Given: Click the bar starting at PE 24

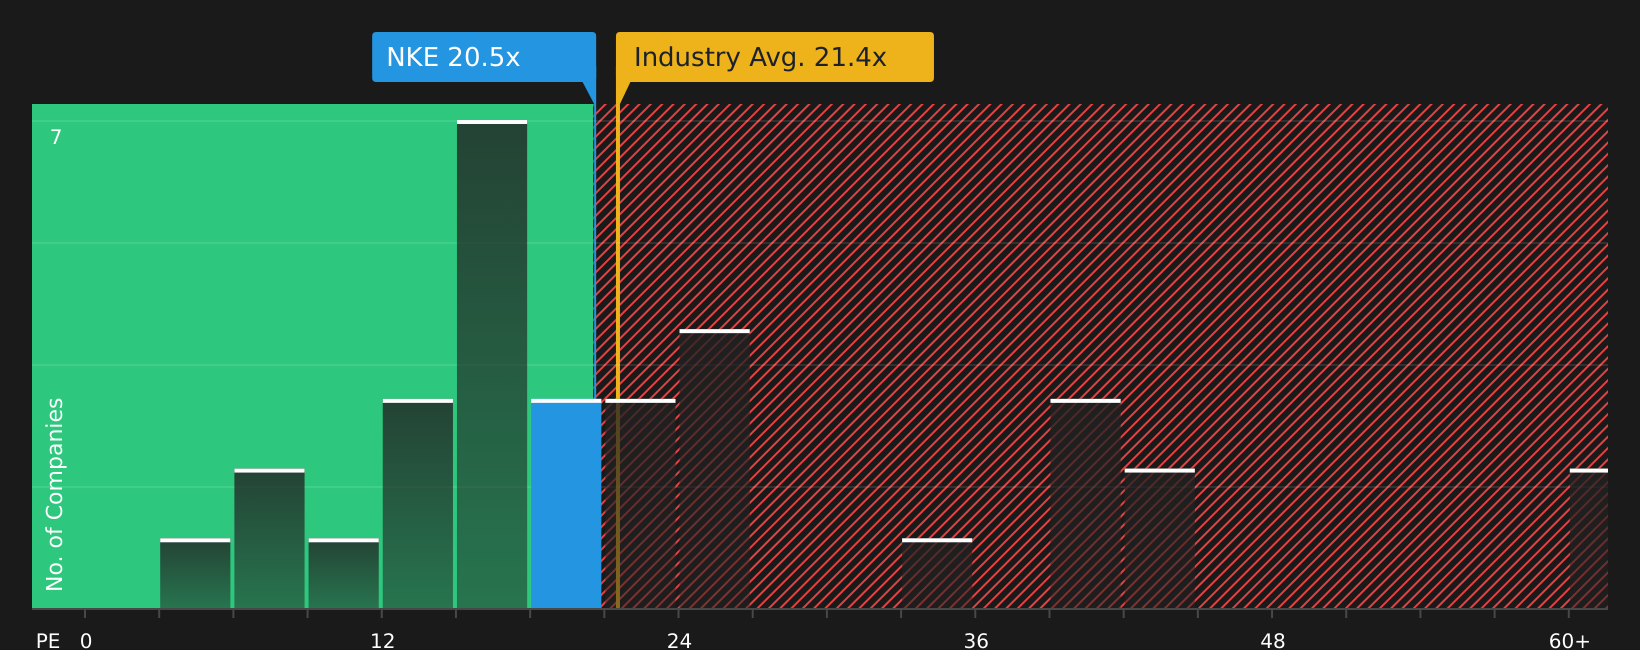Looking at the screenshot, I should (714, 469).
